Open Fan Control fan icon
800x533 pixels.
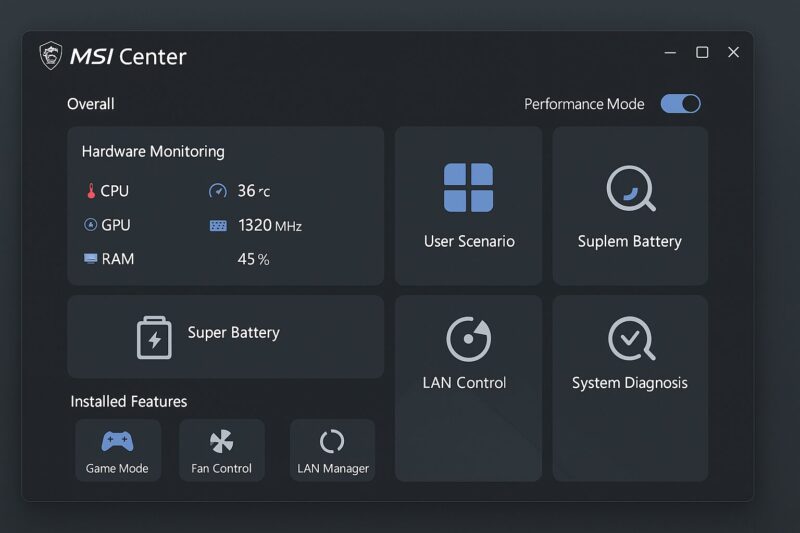[221, 441]
